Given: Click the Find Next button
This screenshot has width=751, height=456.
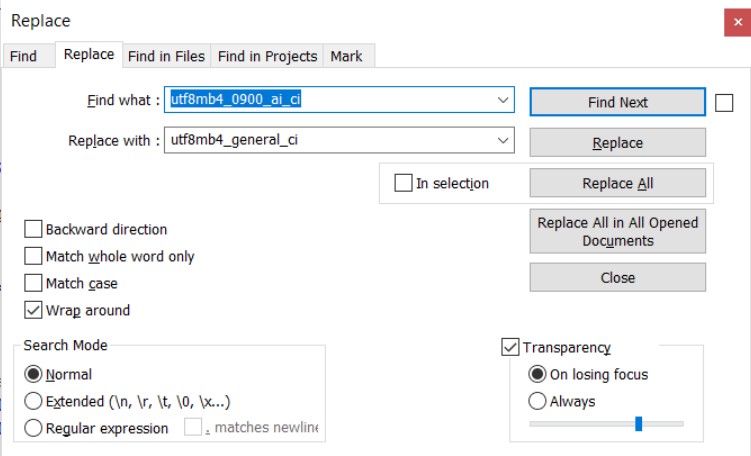Looking at the screenshot, I should point(617,102).
